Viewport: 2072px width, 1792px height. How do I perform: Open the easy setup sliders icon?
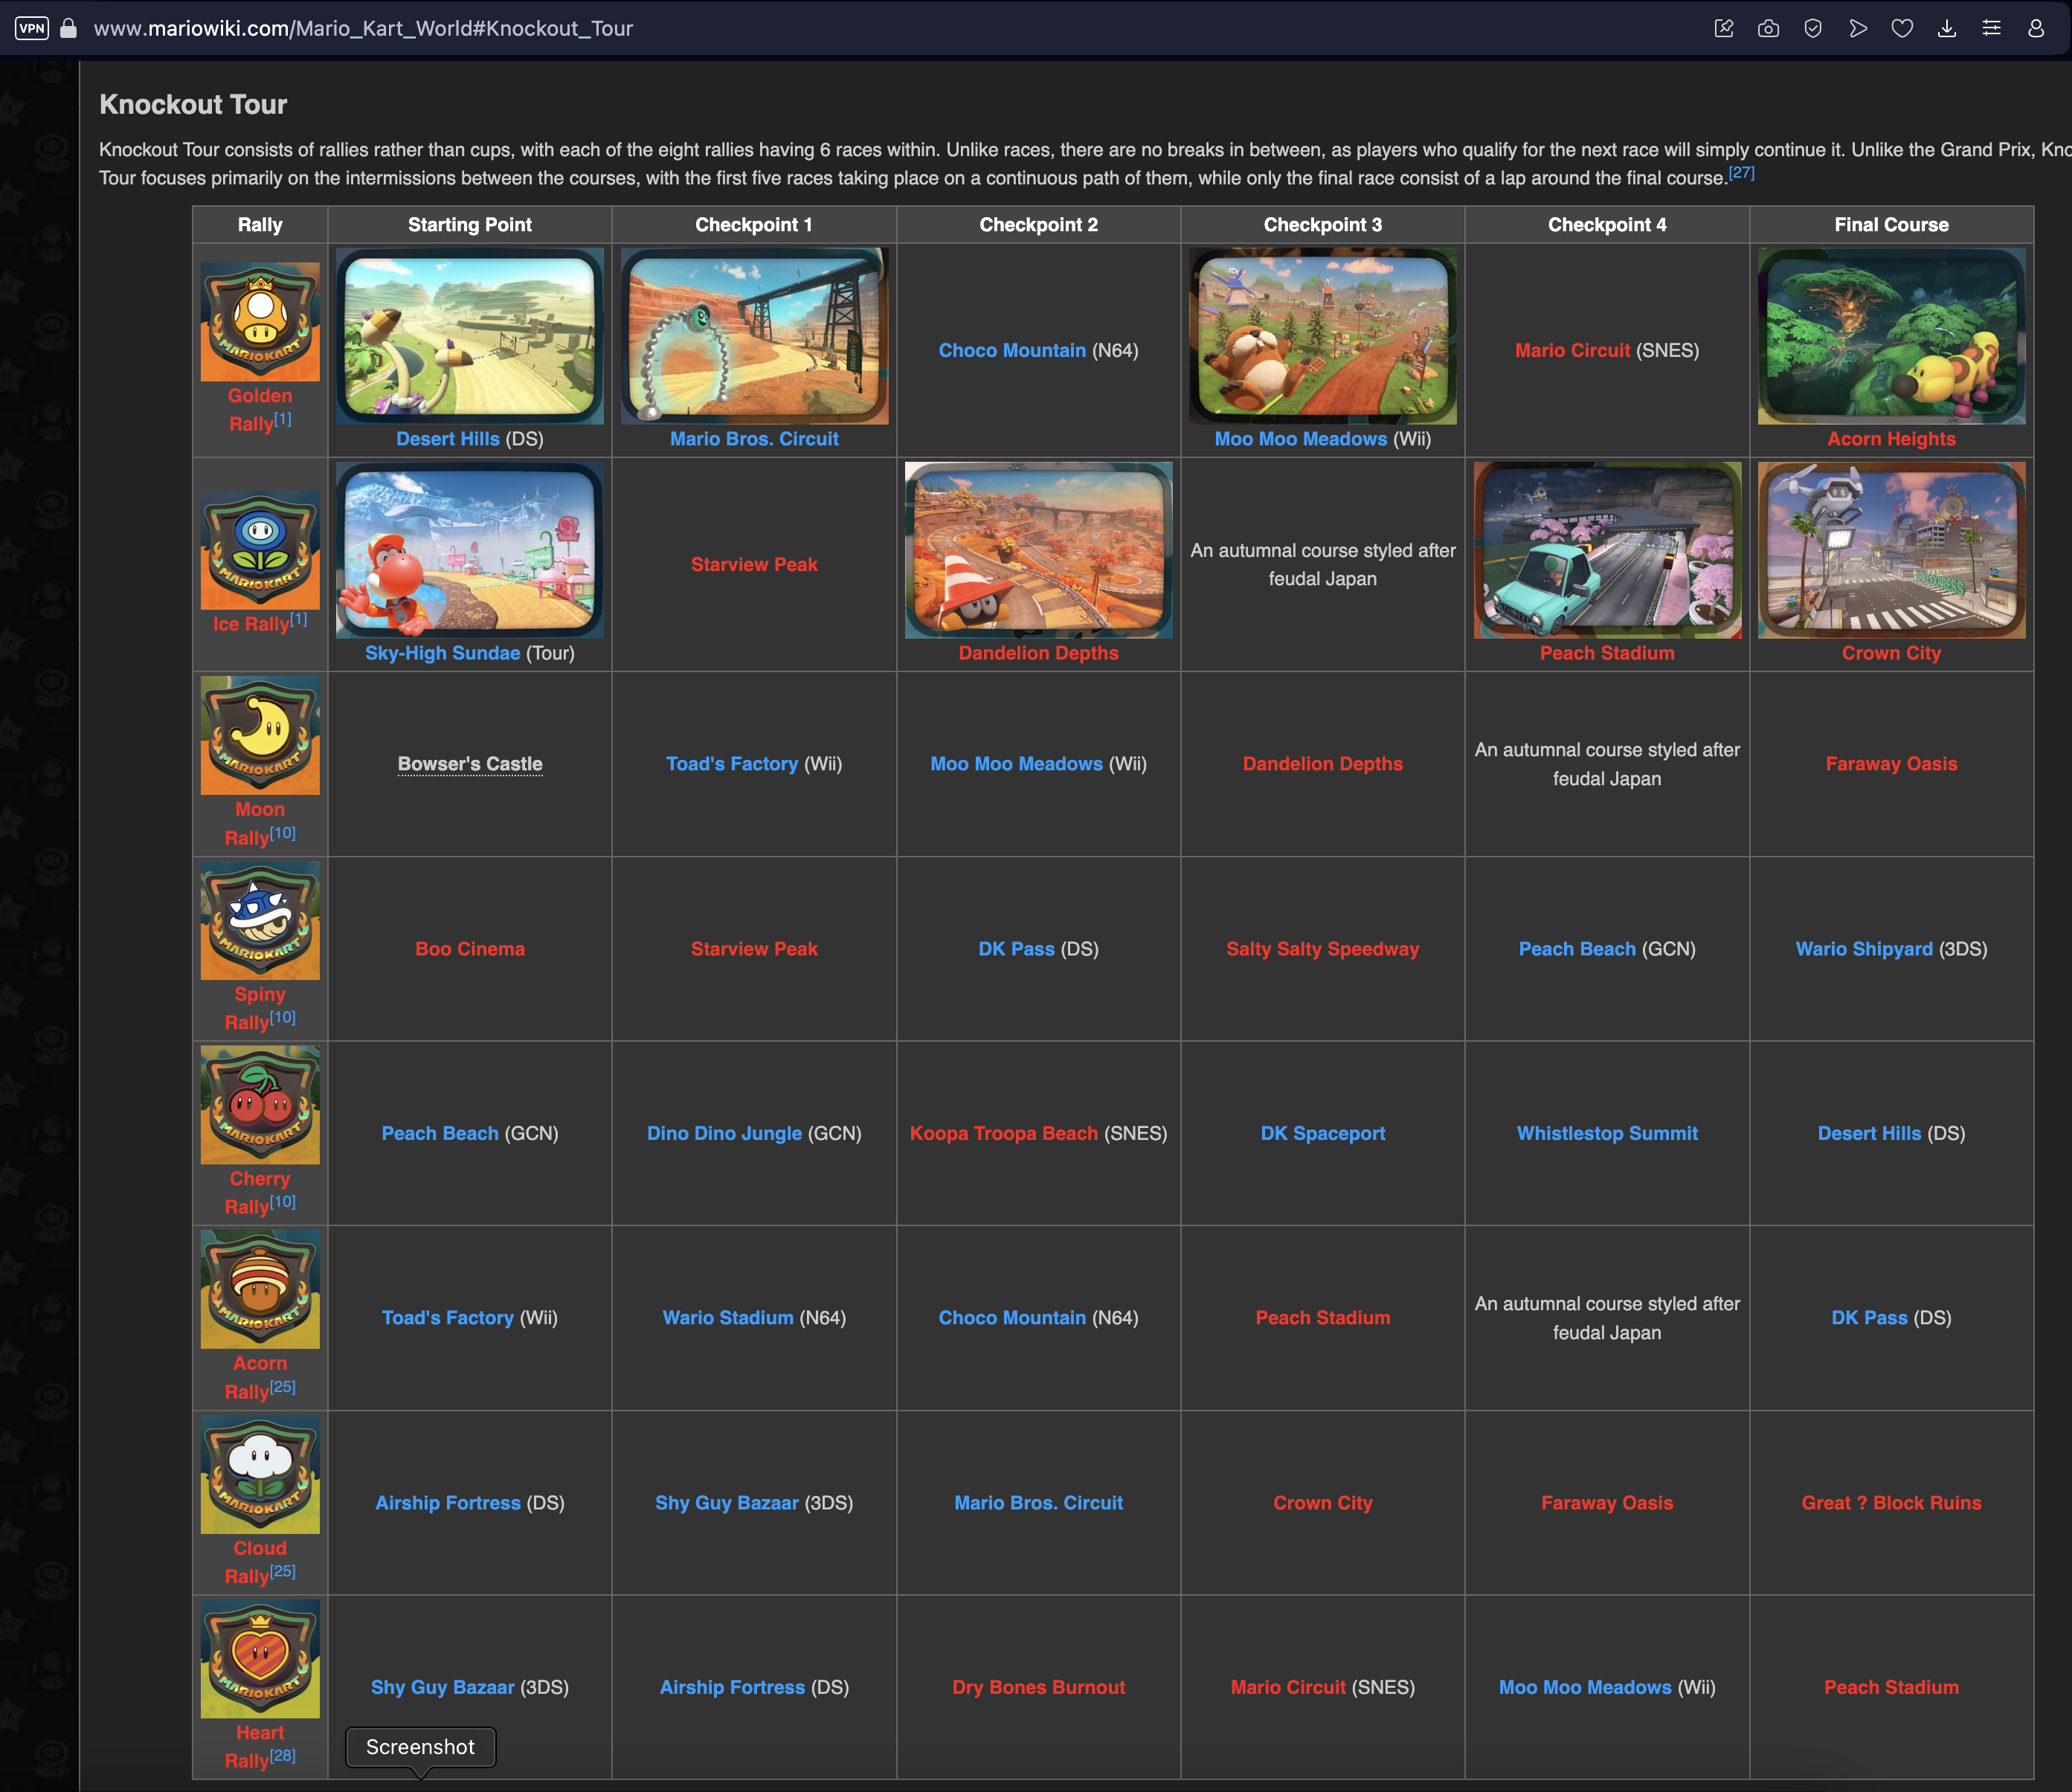click(1991, 28)
